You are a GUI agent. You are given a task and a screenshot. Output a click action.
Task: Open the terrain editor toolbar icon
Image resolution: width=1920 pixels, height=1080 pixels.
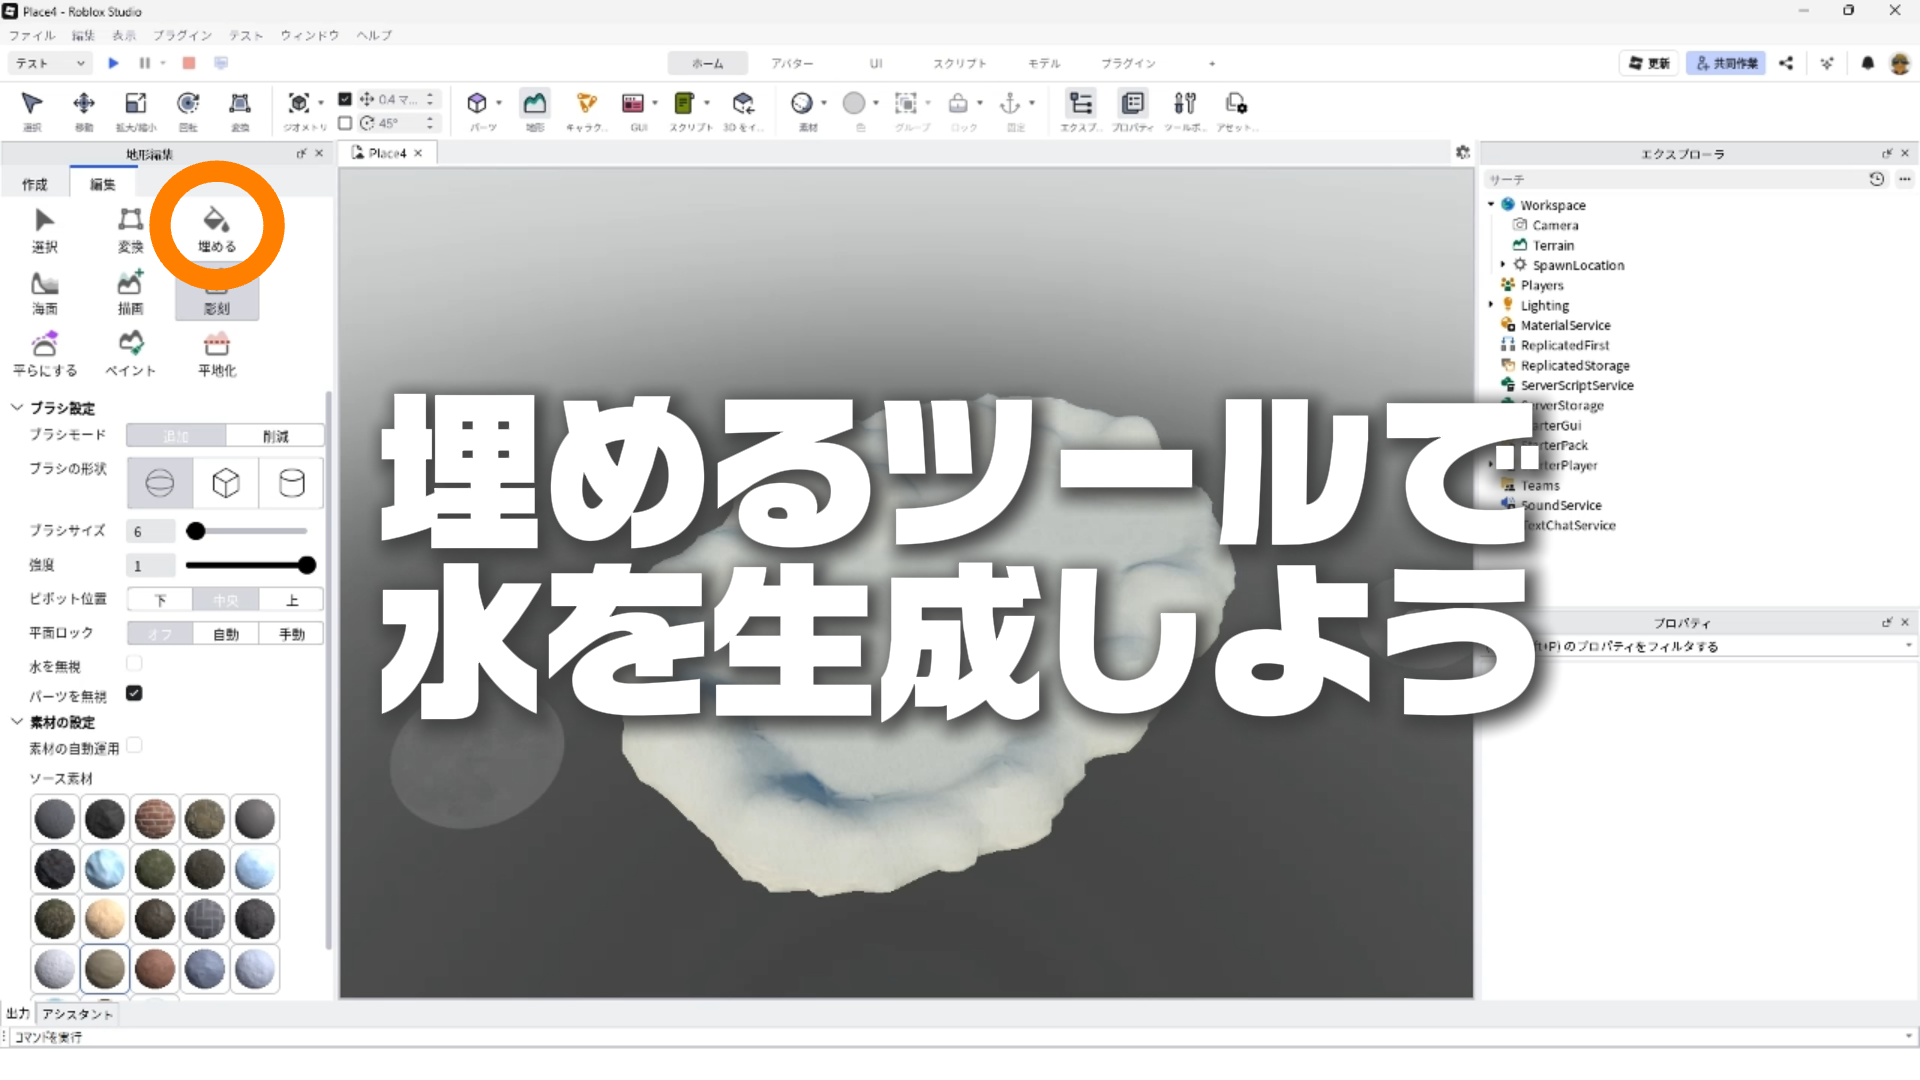click(x=535, y=105)
